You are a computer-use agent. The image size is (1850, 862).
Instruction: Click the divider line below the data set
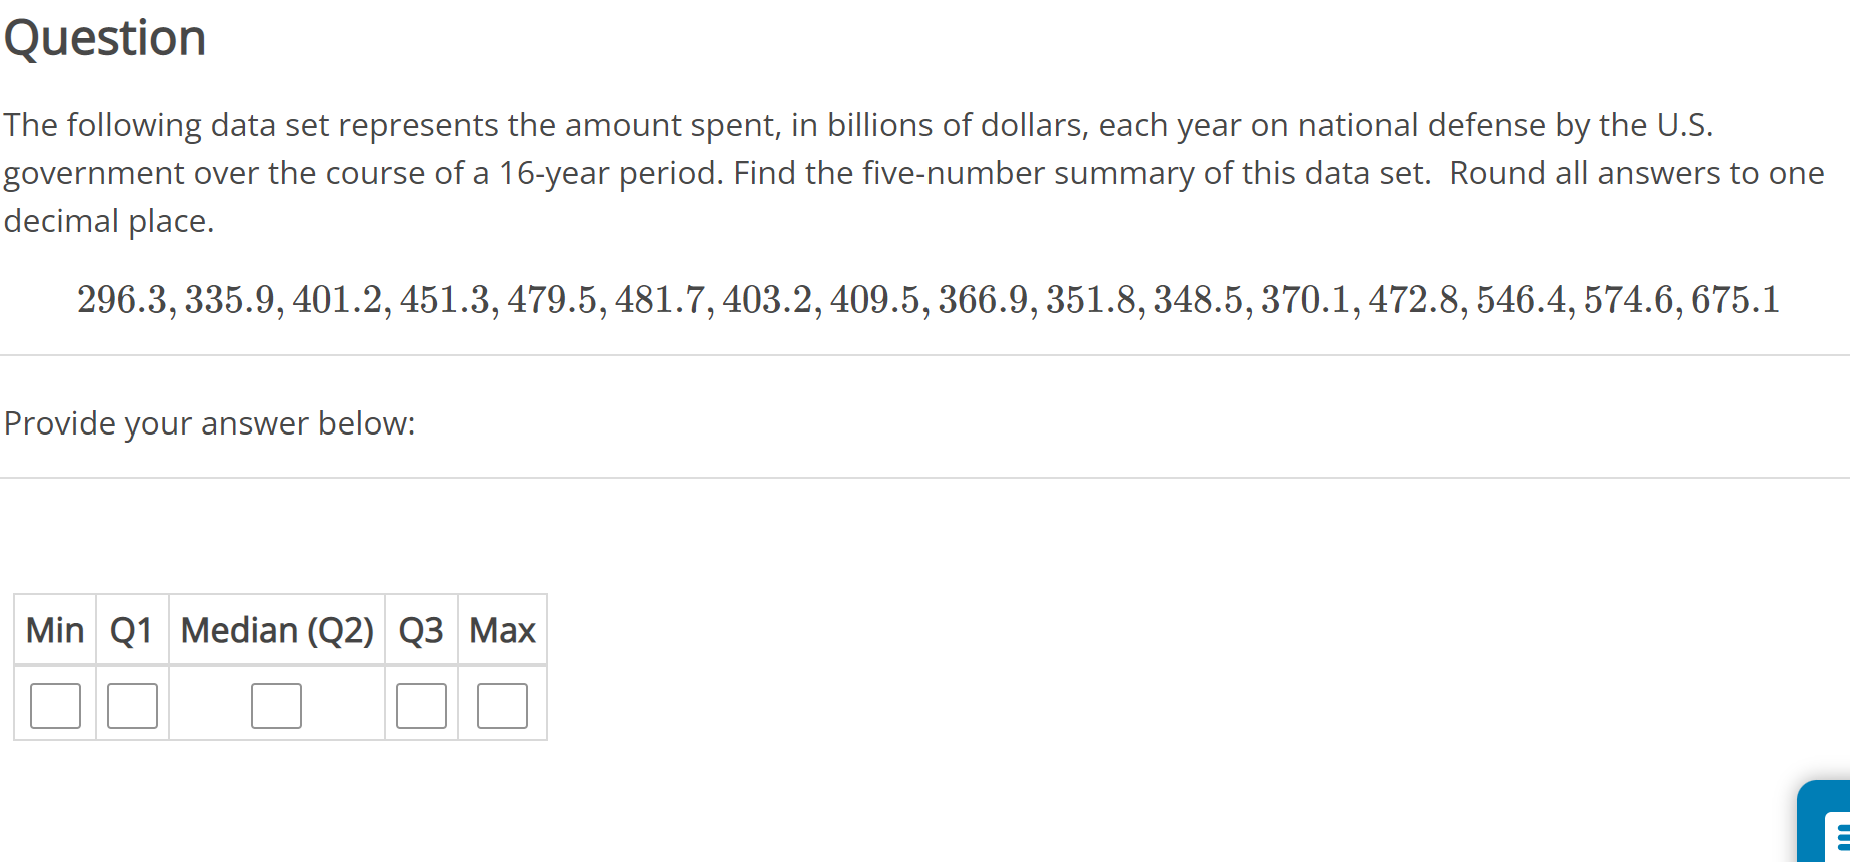[x=925, y=352]
